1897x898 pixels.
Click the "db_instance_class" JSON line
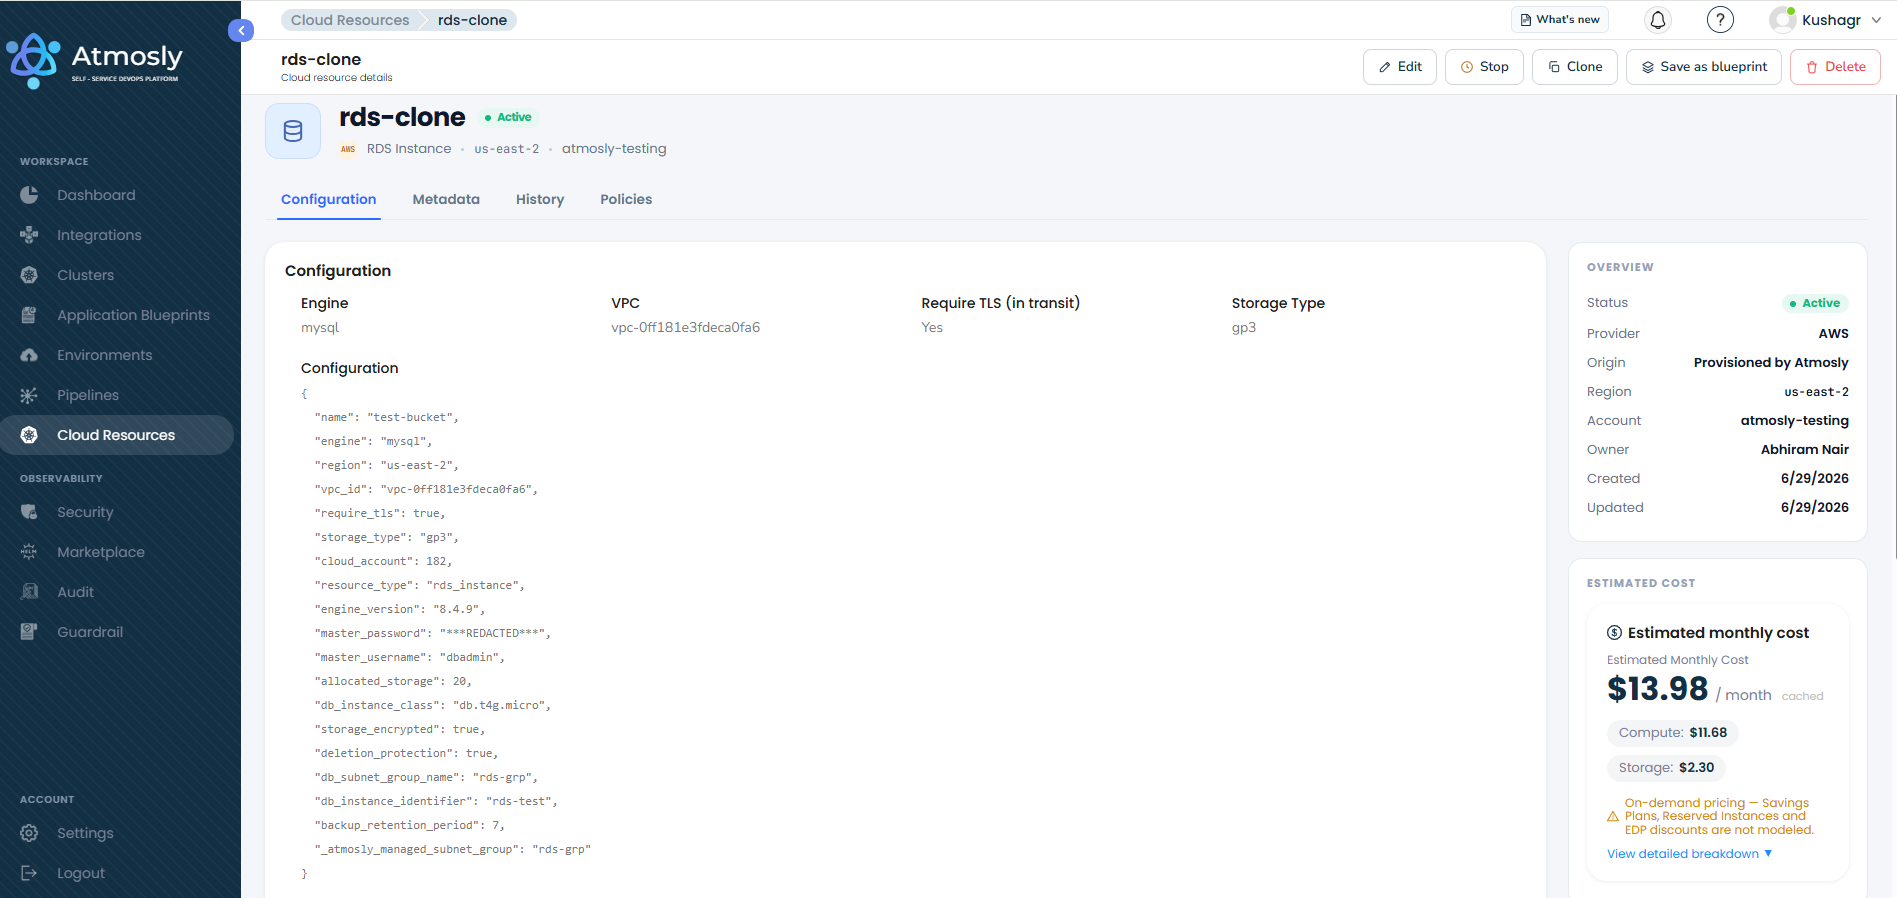(x=433, y=705)
